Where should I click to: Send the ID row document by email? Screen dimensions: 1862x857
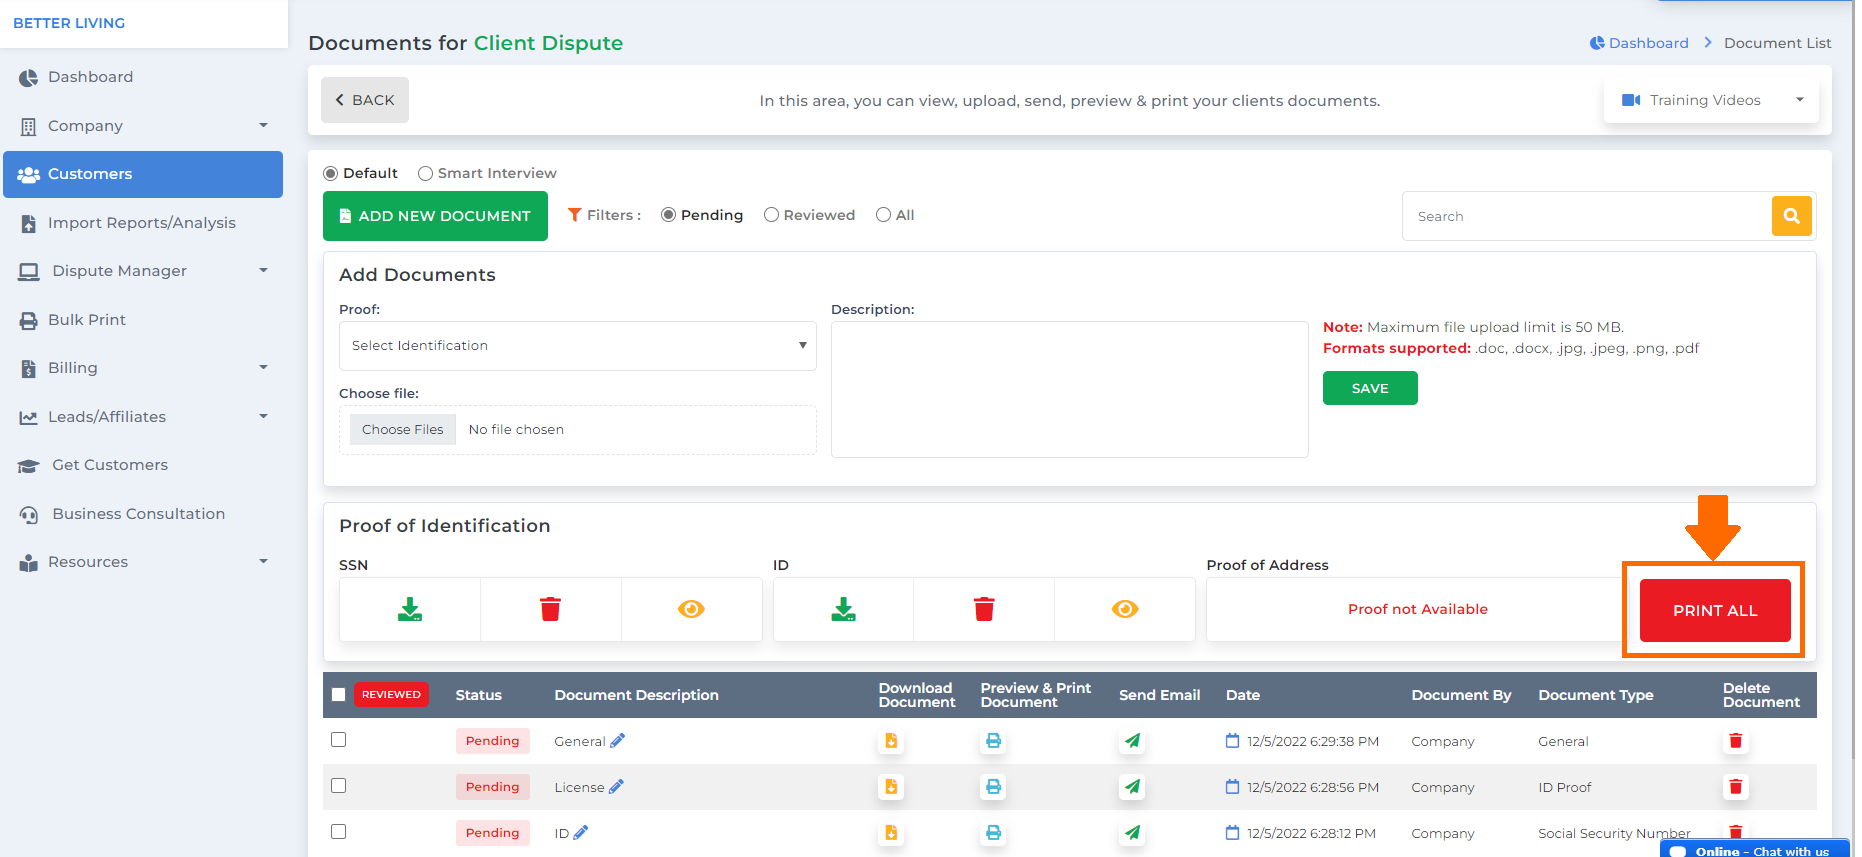[x=1132, y=833]
